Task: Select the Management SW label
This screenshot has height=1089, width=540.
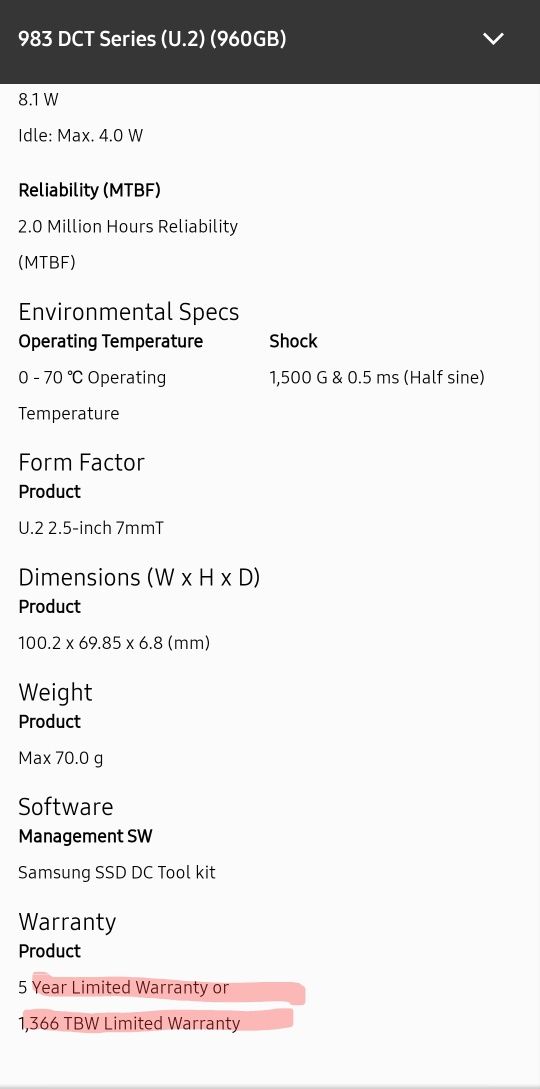Action: click(x=85, y=836)
